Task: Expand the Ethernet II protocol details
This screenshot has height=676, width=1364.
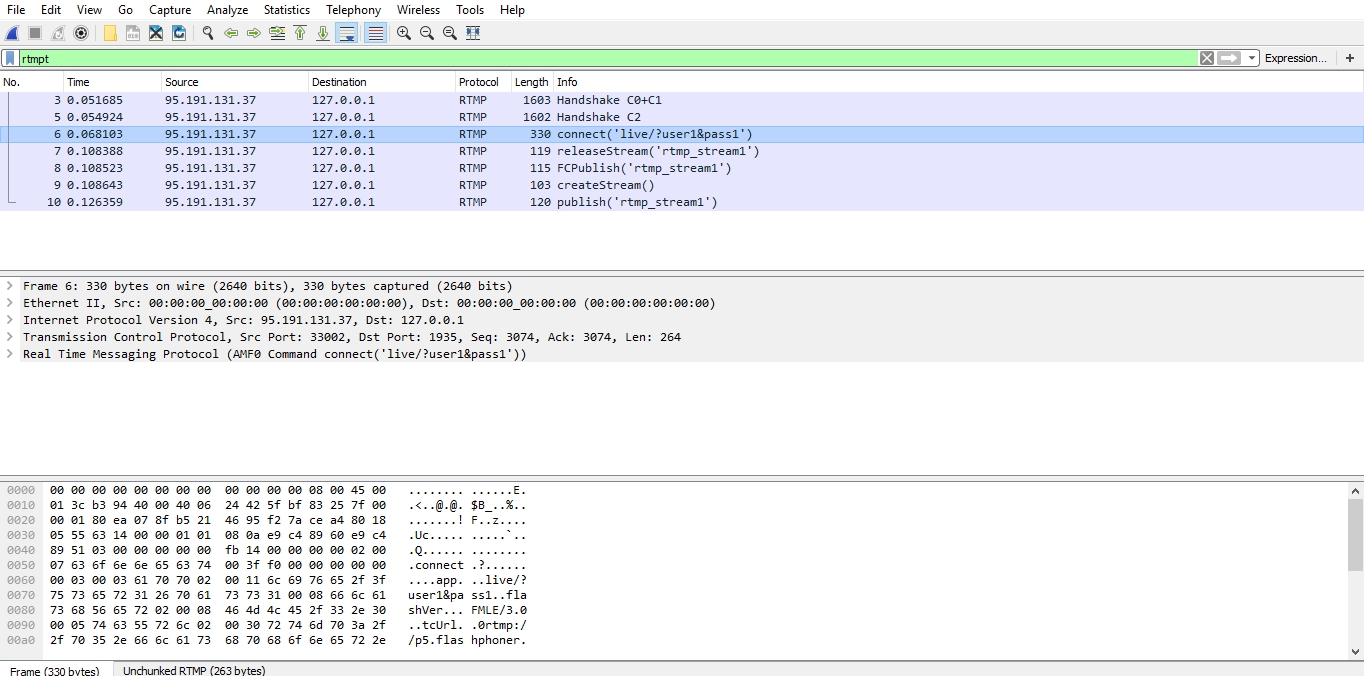Action: (10, 303)
